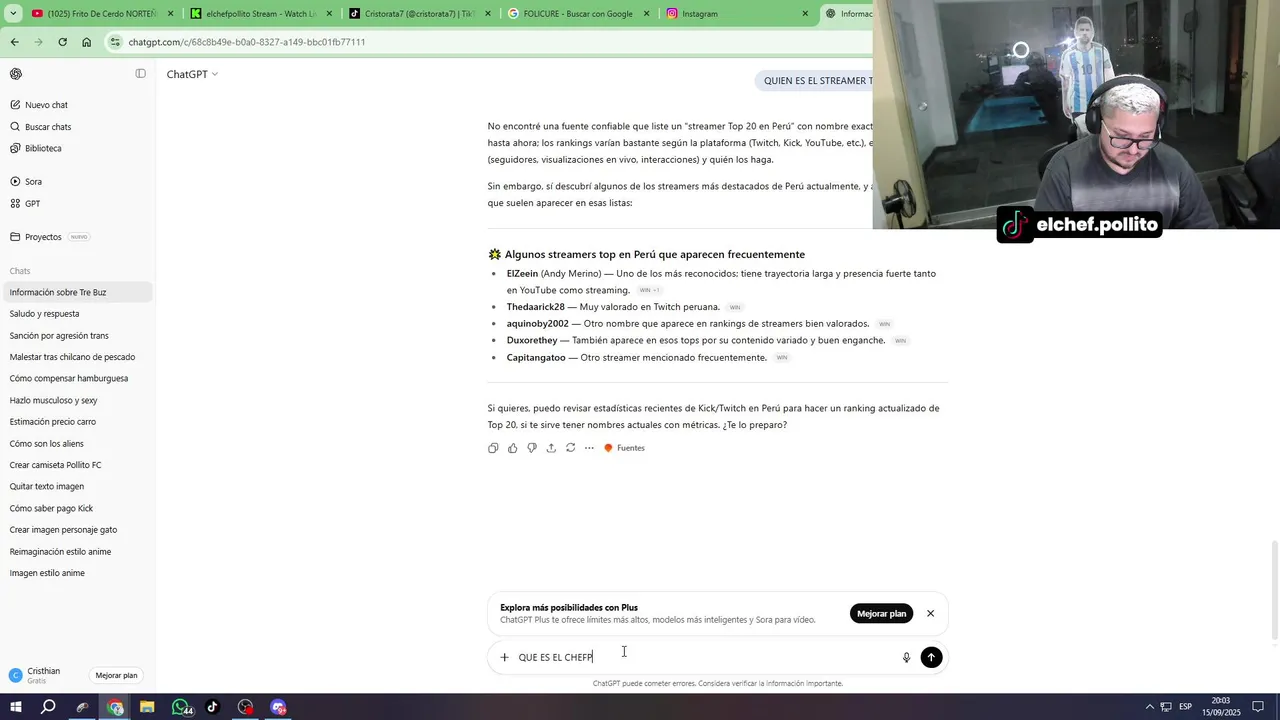The height and width of the screenshot is (720, 1280).
Task: Click the attach plus icon in composer
Action: (504, 657)
